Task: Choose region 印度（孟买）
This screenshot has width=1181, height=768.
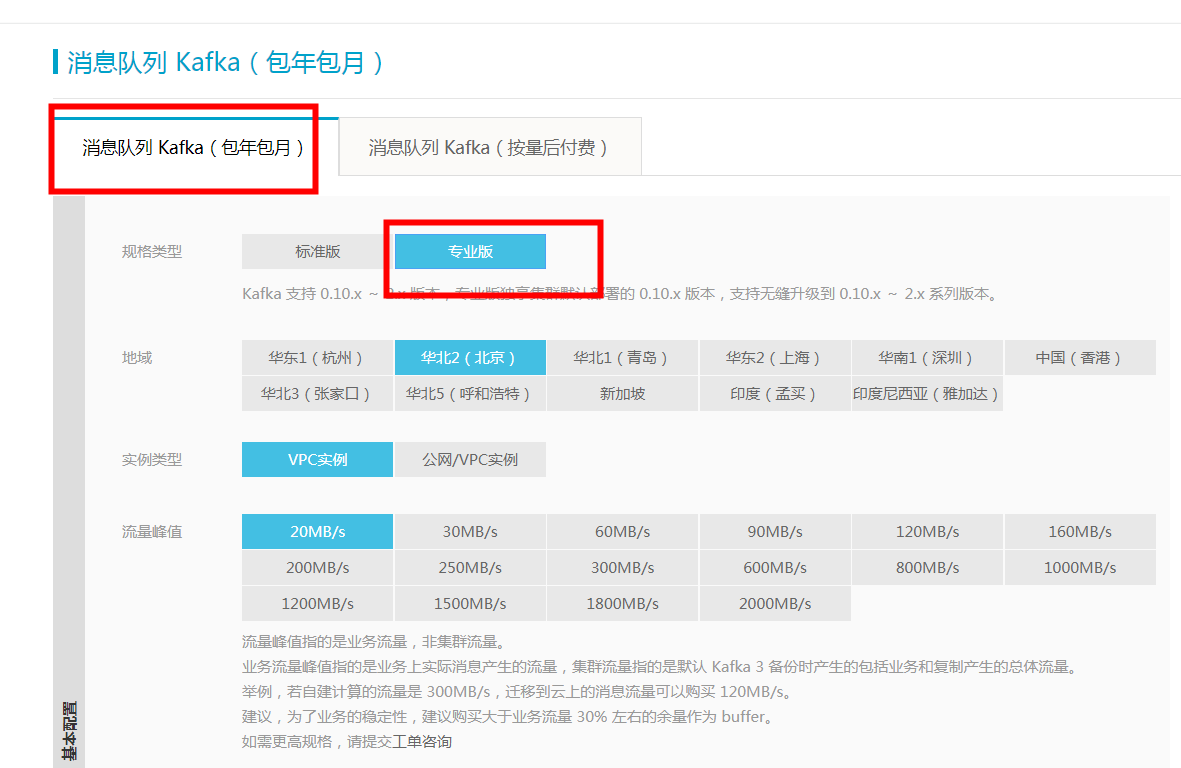Action: (775, 394)
